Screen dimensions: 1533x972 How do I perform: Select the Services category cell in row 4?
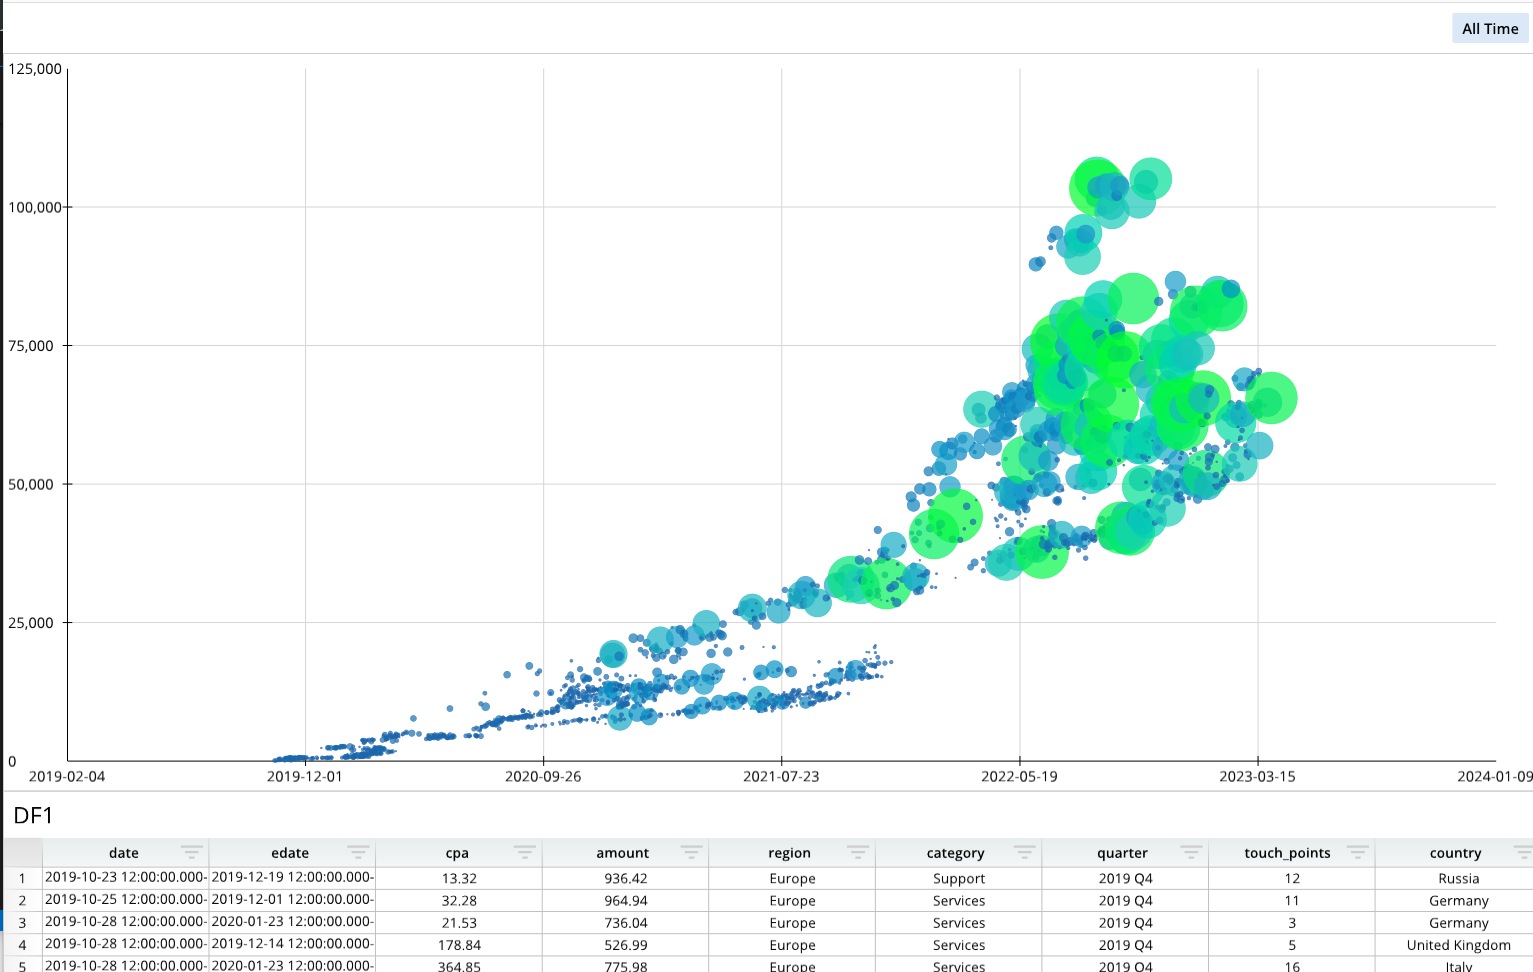click(959, 944)
